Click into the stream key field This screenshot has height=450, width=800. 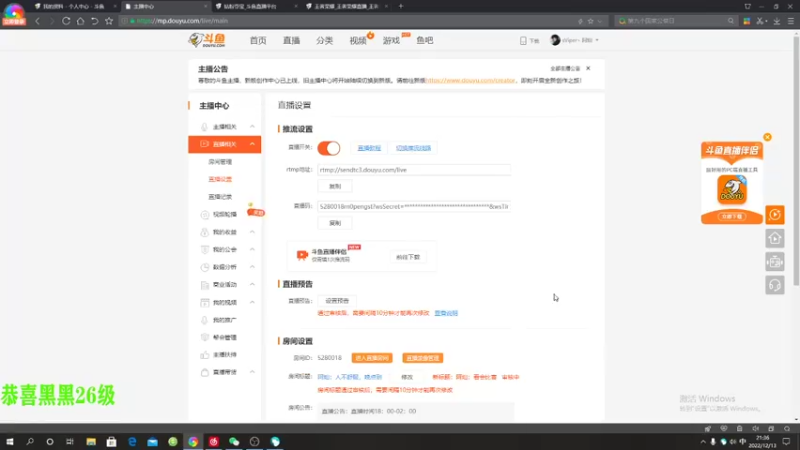414,207
